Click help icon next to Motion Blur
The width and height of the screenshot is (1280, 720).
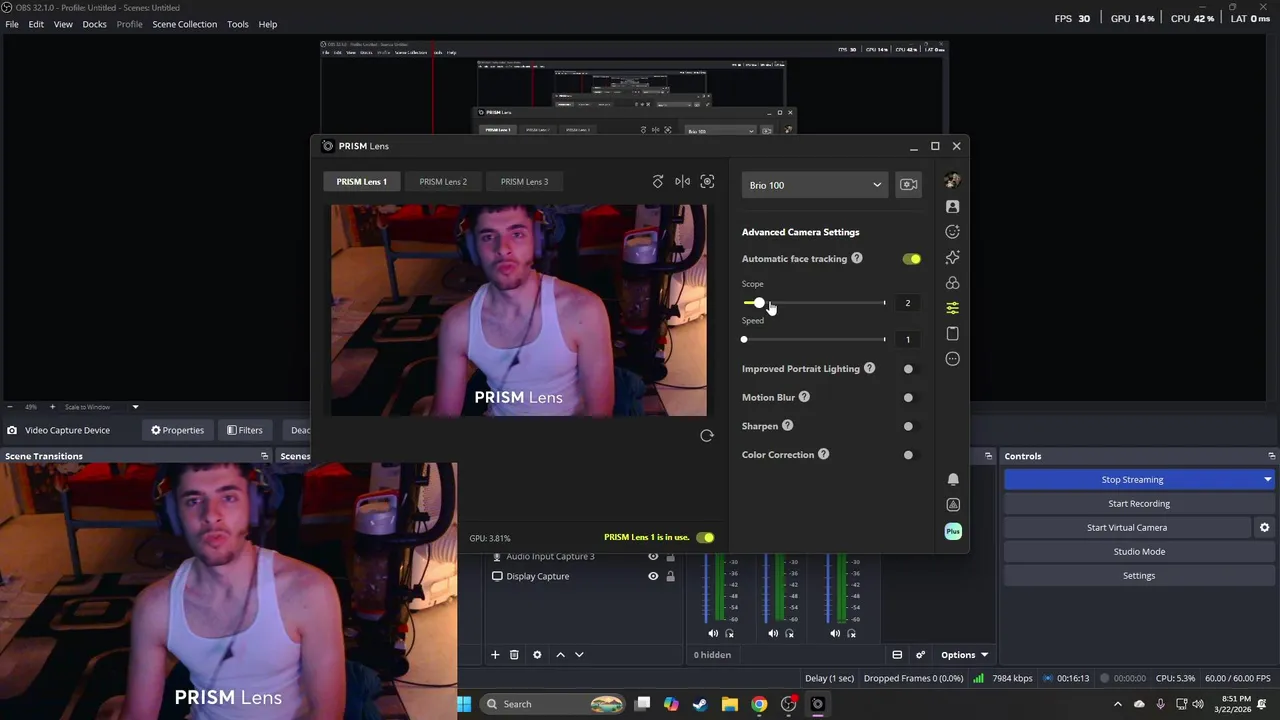click(804, 397)
